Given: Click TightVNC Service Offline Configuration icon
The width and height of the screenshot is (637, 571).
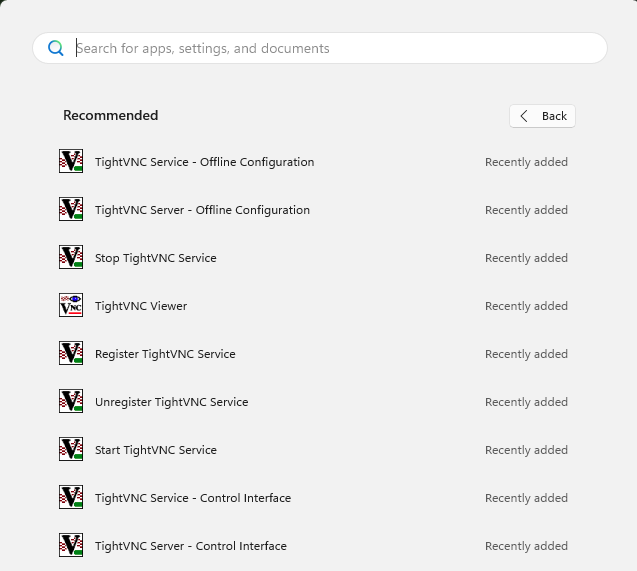Looking at the screenshot, I should coord(71,161).
